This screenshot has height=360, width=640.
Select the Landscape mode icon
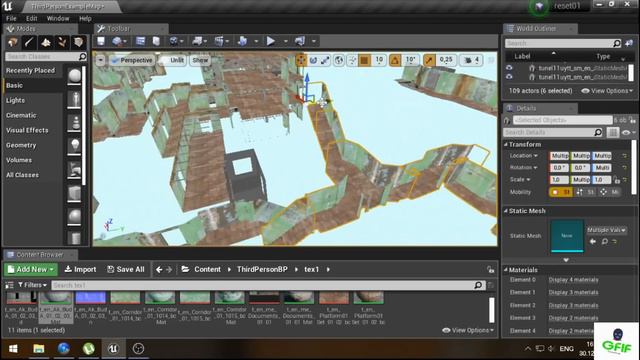point(46,42)
